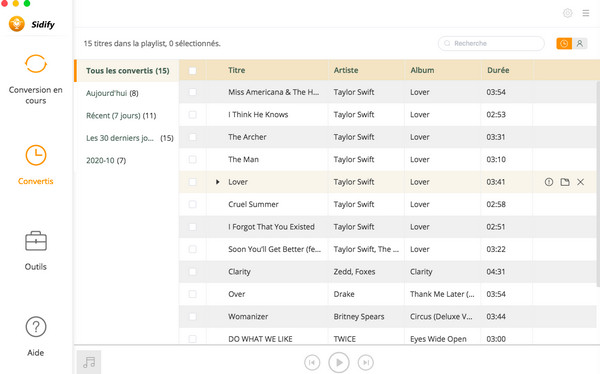Screen dimensions: 600x374
Task: Select Récent (7 jours) filter
Action: coord(121,116)
